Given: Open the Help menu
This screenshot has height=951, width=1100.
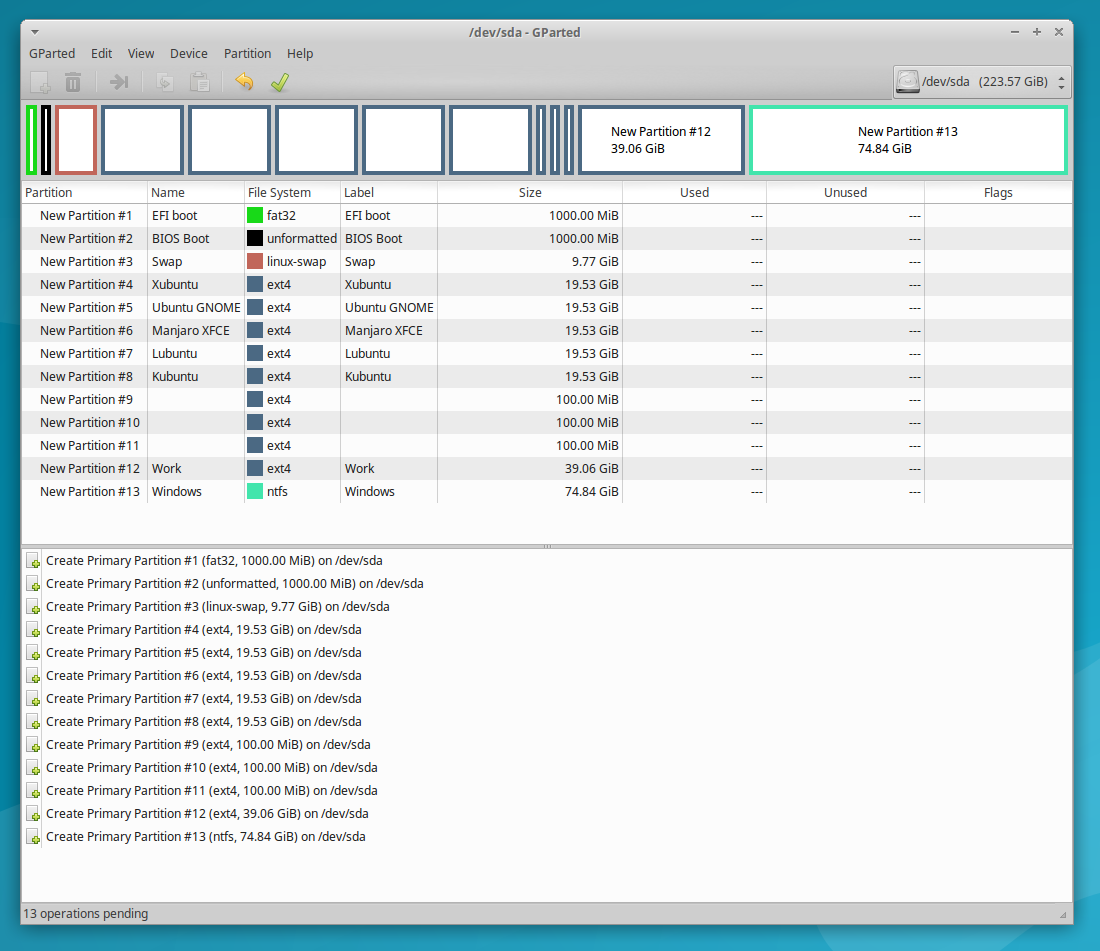Looking at the screenshot, I should (x=300, y=53).
